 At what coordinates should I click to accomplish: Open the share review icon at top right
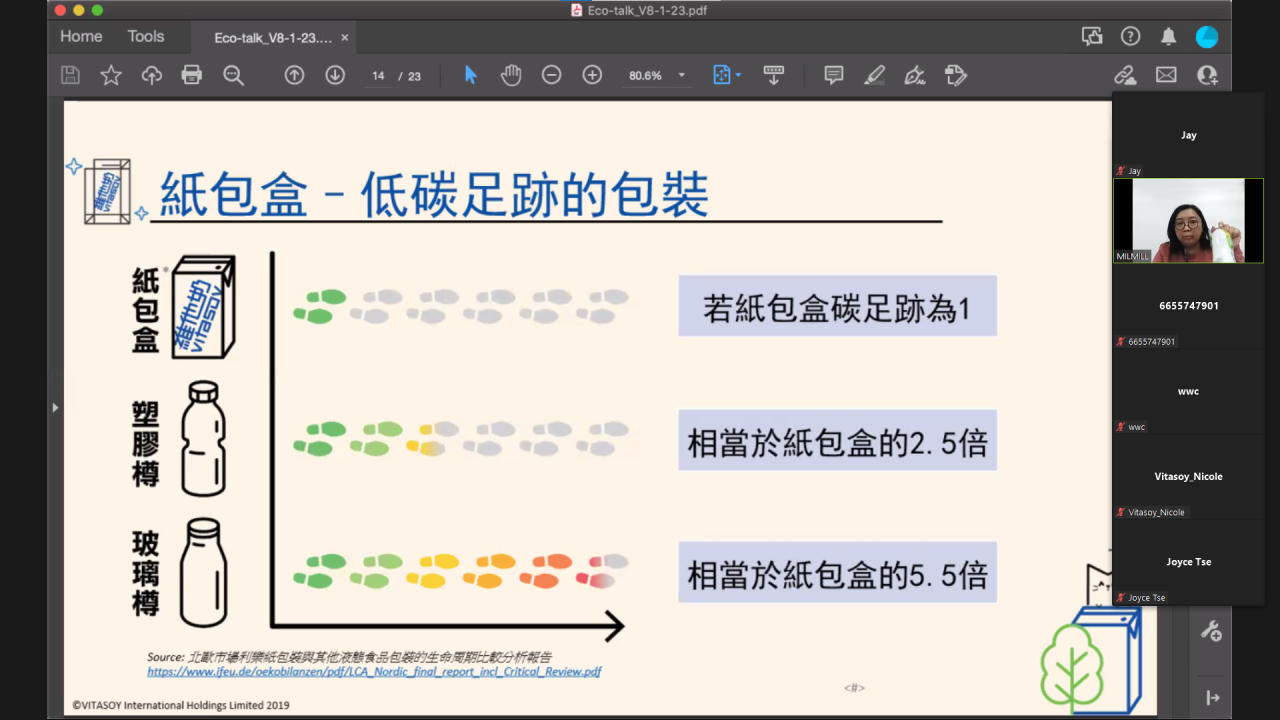1092,37
